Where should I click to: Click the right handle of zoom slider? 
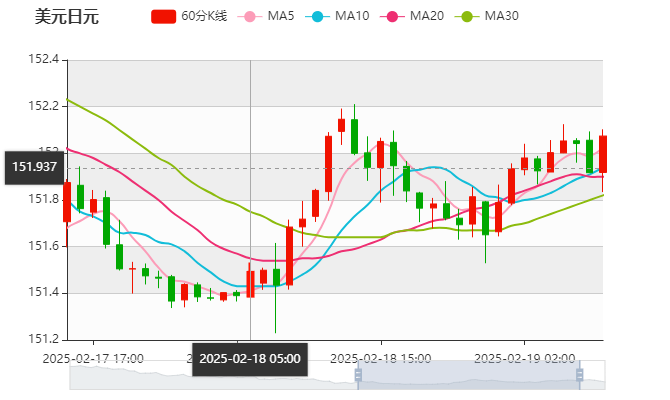point(582,375)
